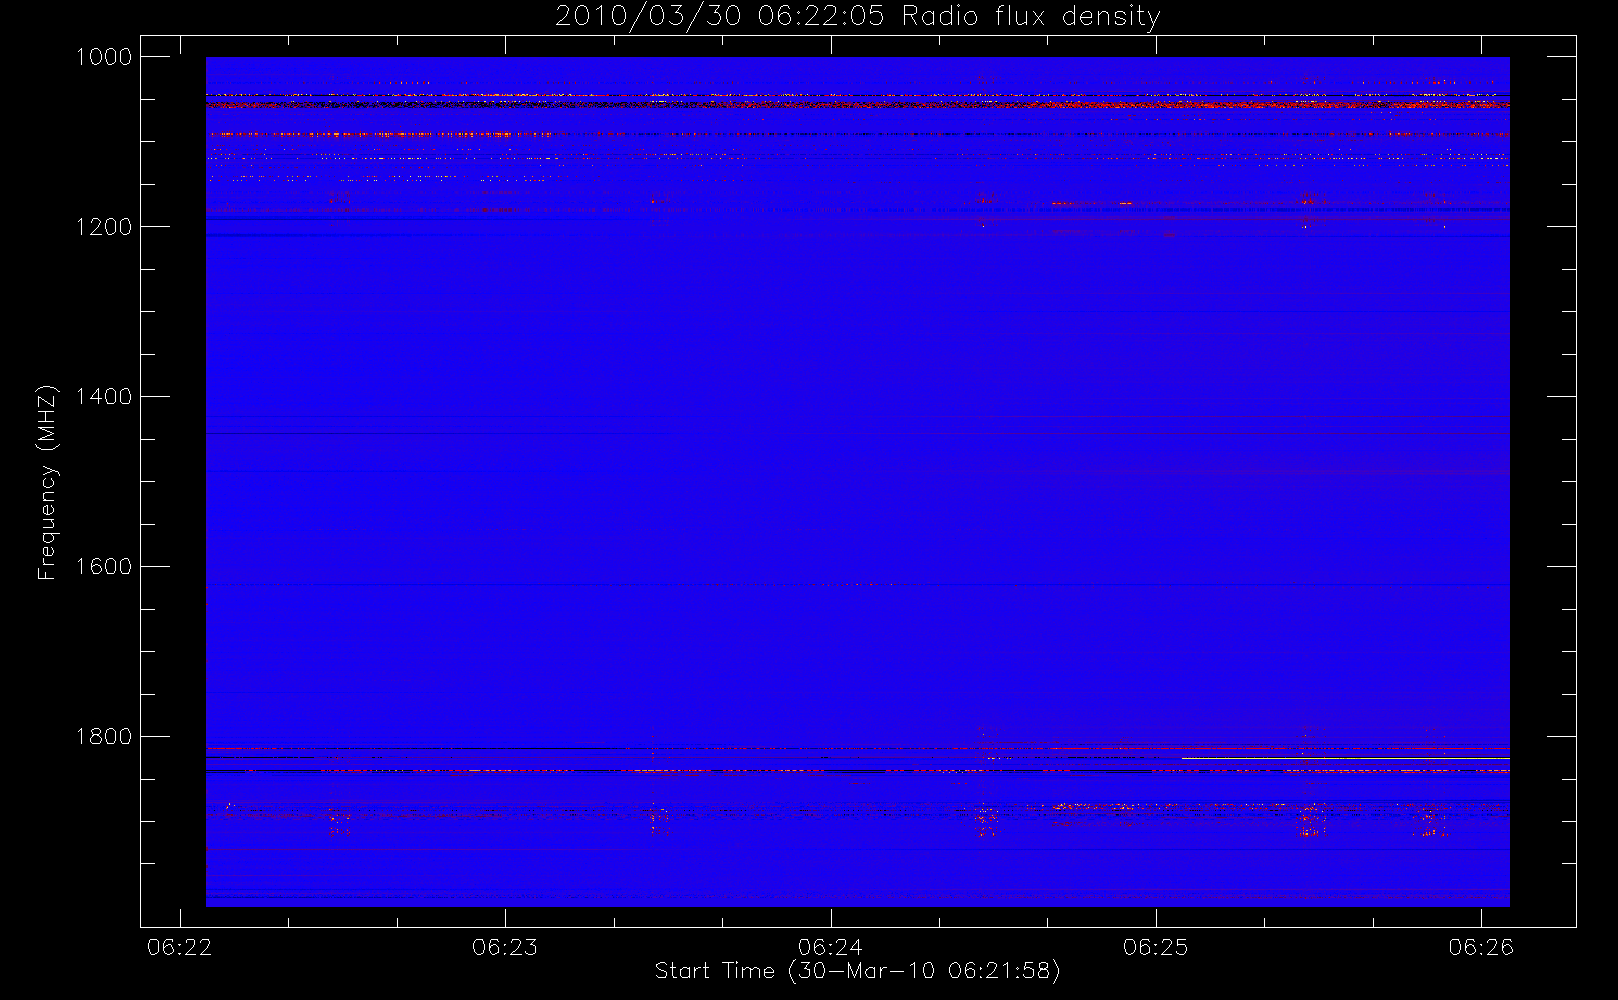1618x1000 pixels.
Task: Click the 06:23 time tick label
Action: click(505, 947)
